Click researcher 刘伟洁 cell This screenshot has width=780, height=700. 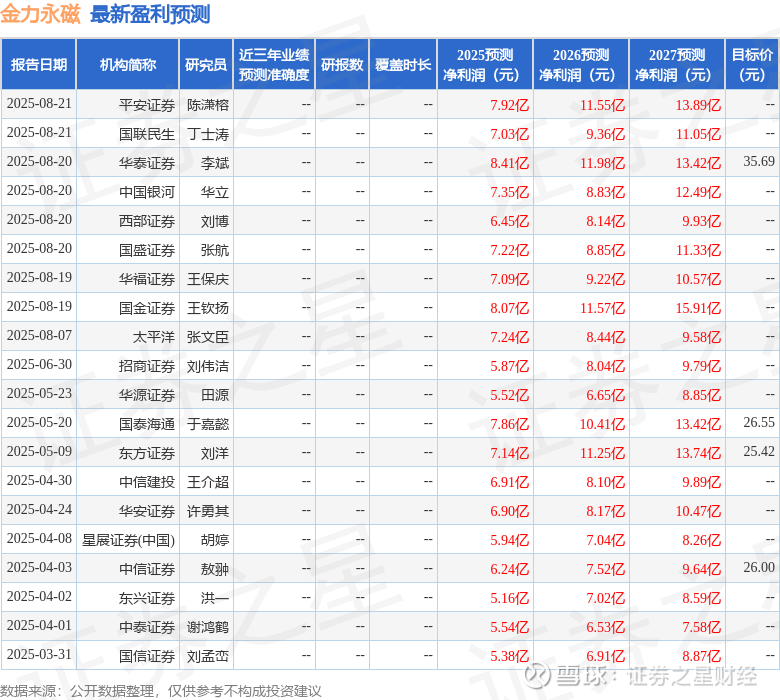[208, 366]
